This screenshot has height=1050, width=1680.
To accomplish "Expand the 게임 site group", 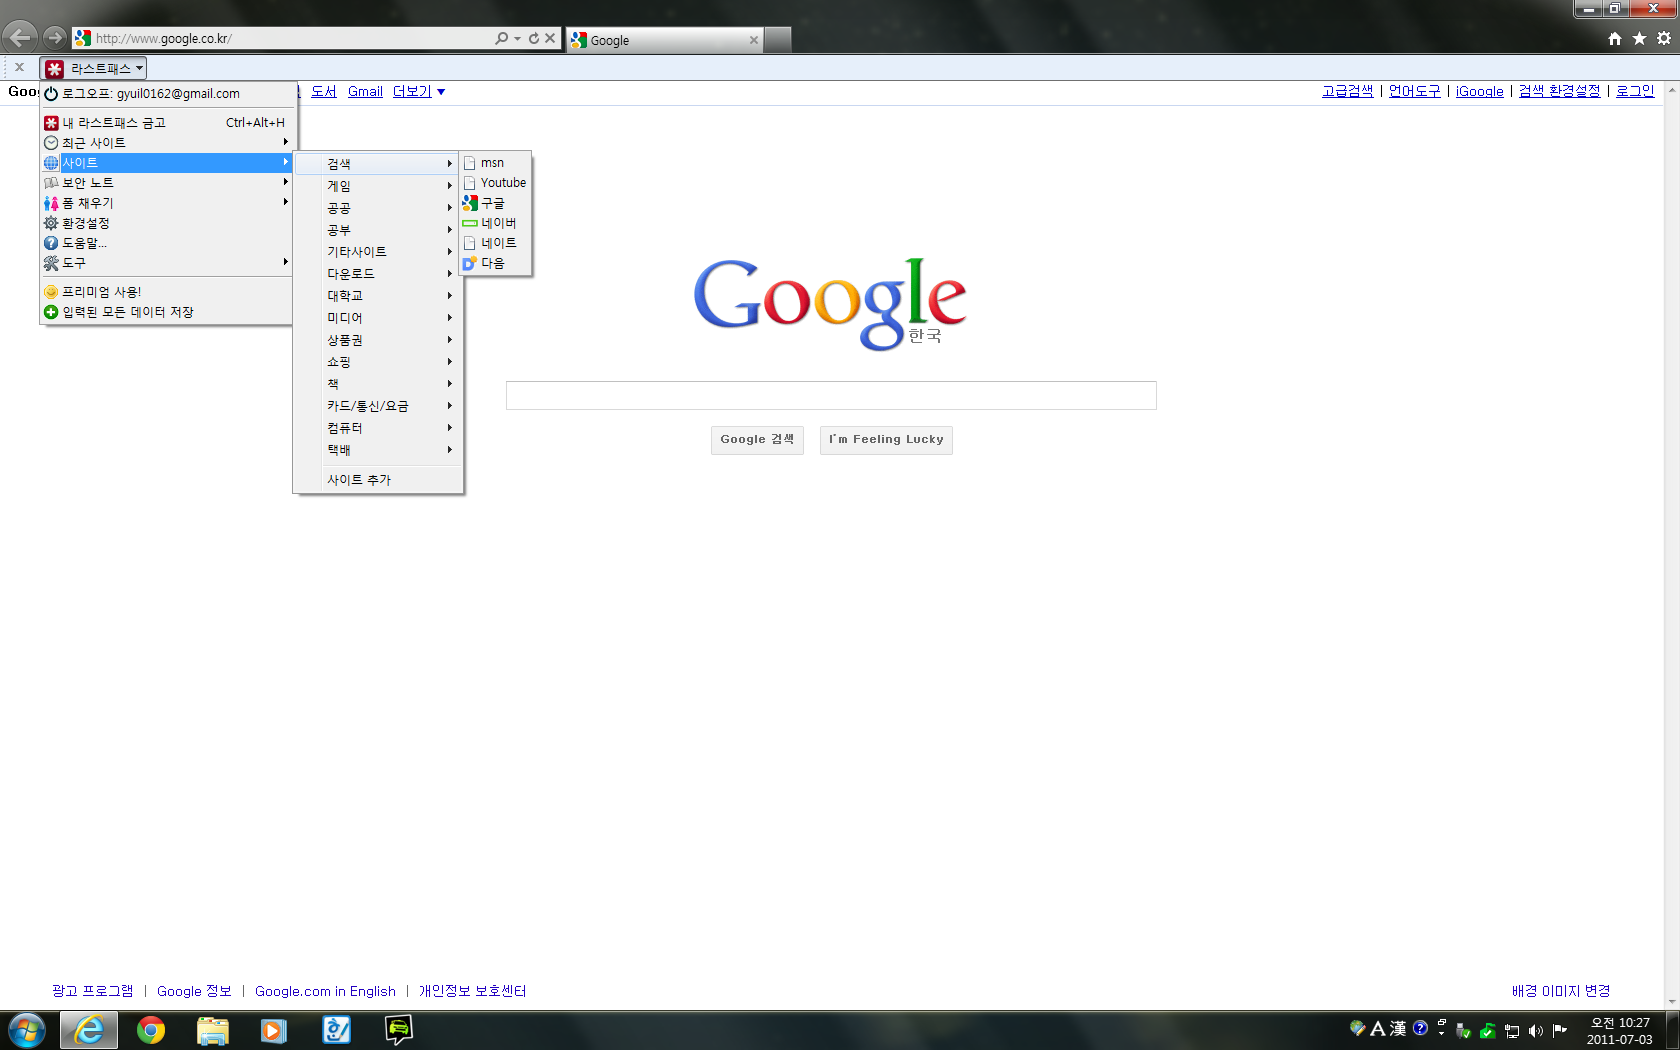I will (378, 185).
